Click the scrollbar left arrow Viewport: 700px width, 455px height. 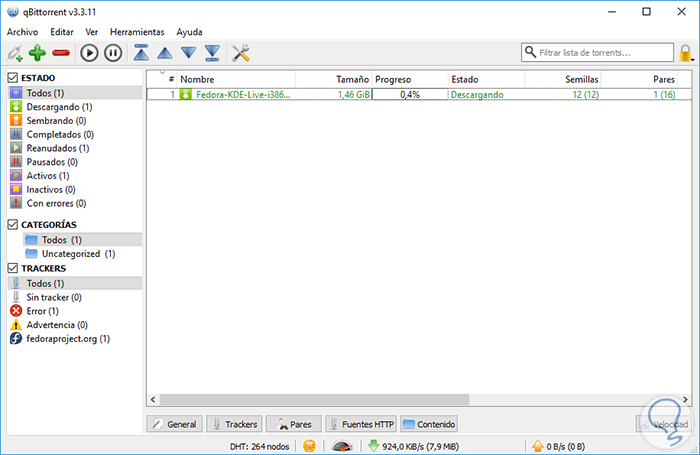pyautogui.click(x=153, y=399)
